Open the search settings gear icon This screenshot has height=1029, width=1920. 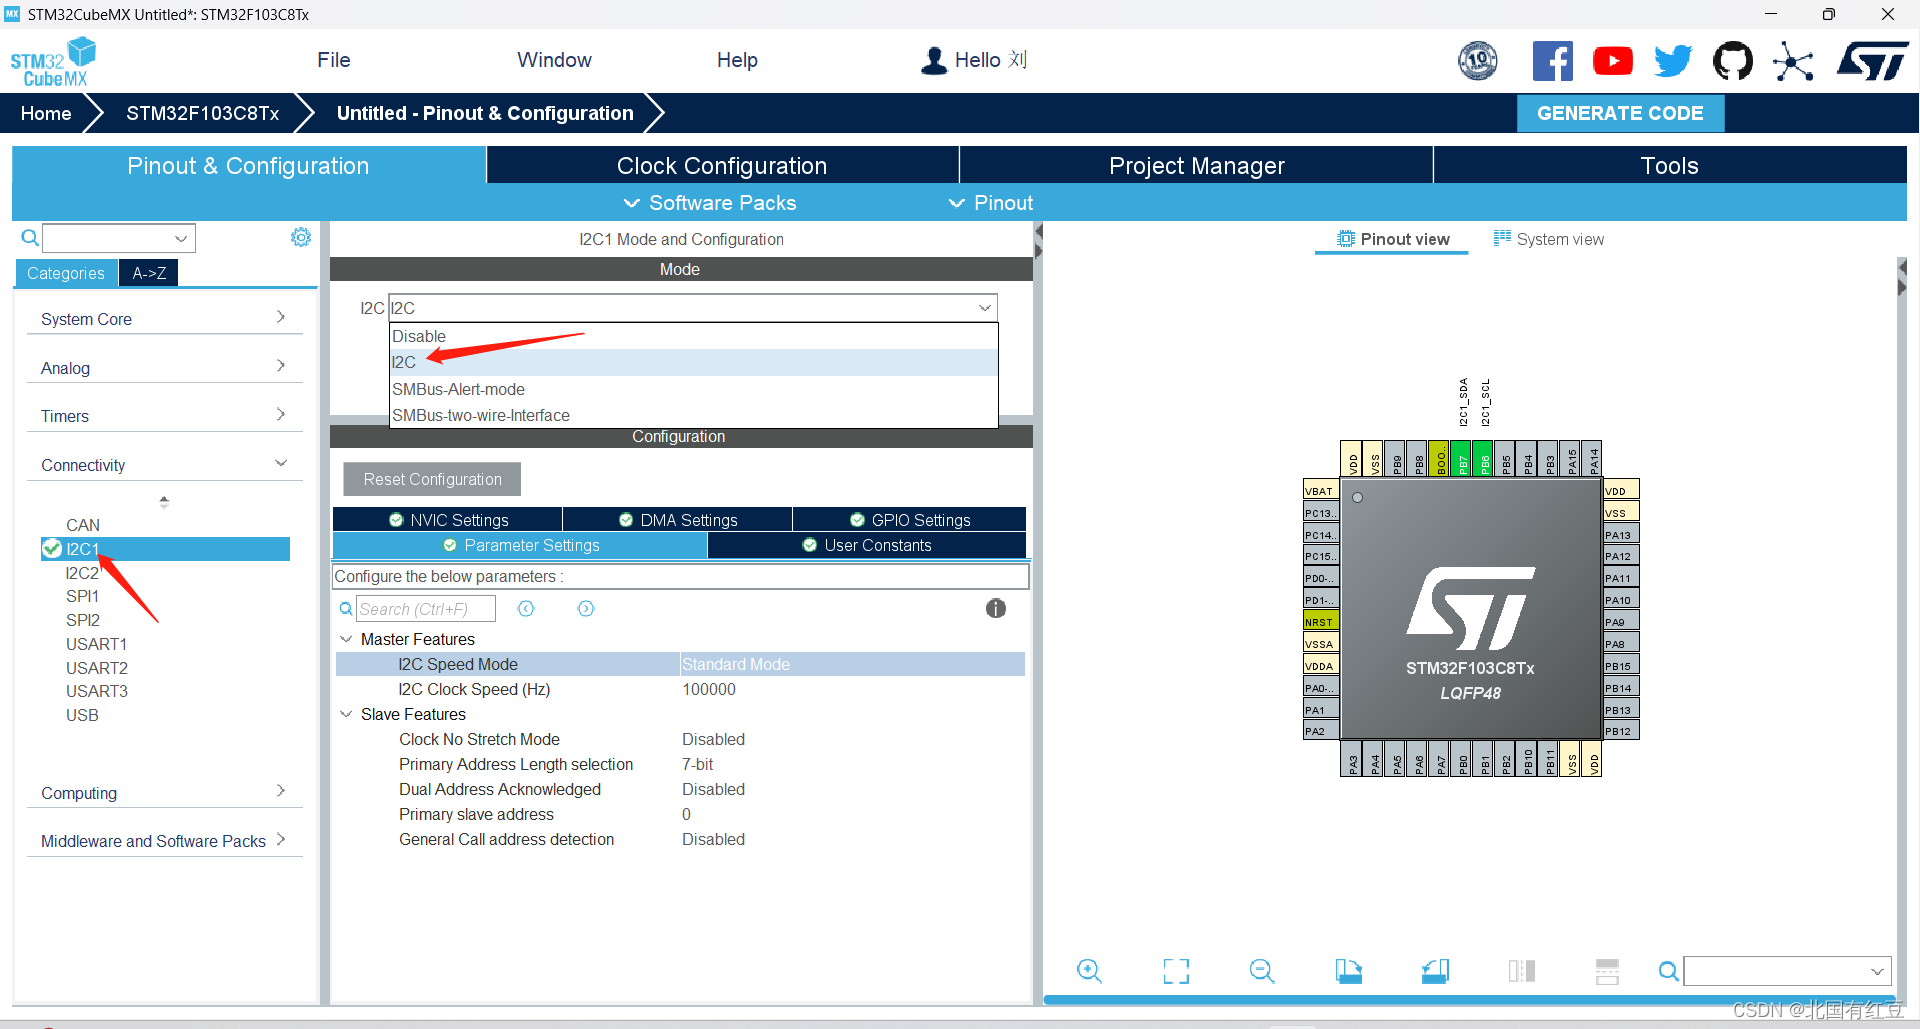(x=300, y=237)
